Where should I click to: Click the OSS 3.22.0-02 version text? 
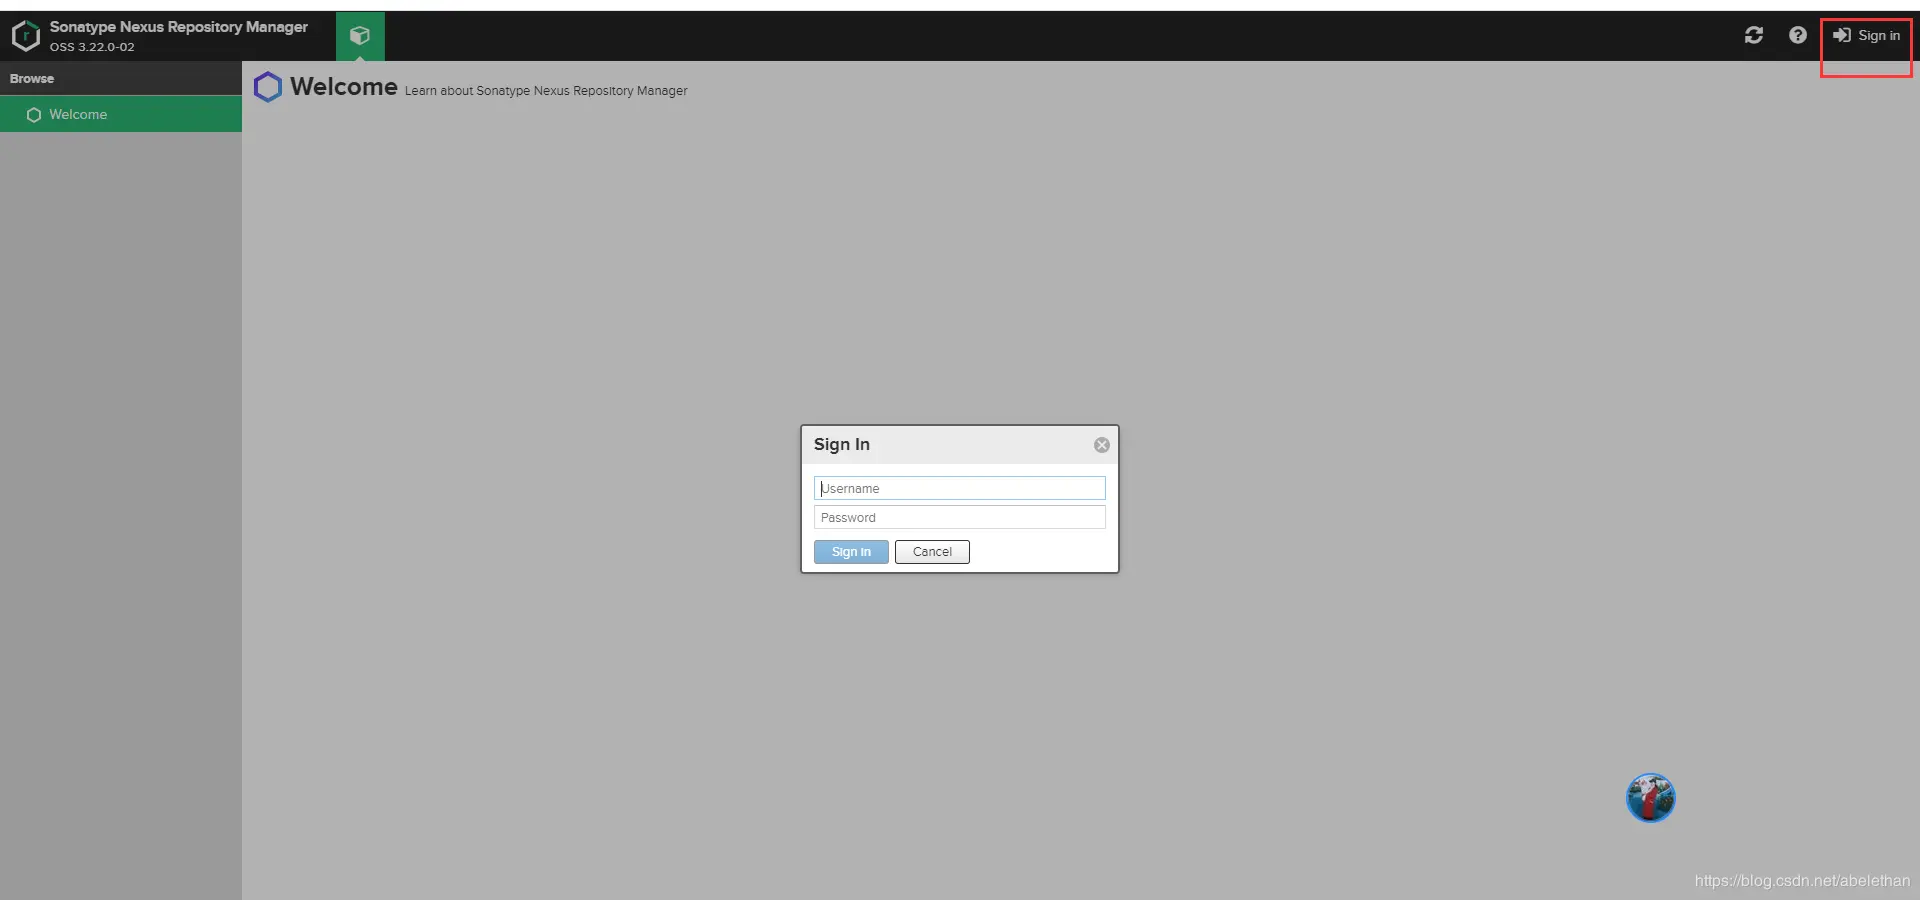point(92,47)
